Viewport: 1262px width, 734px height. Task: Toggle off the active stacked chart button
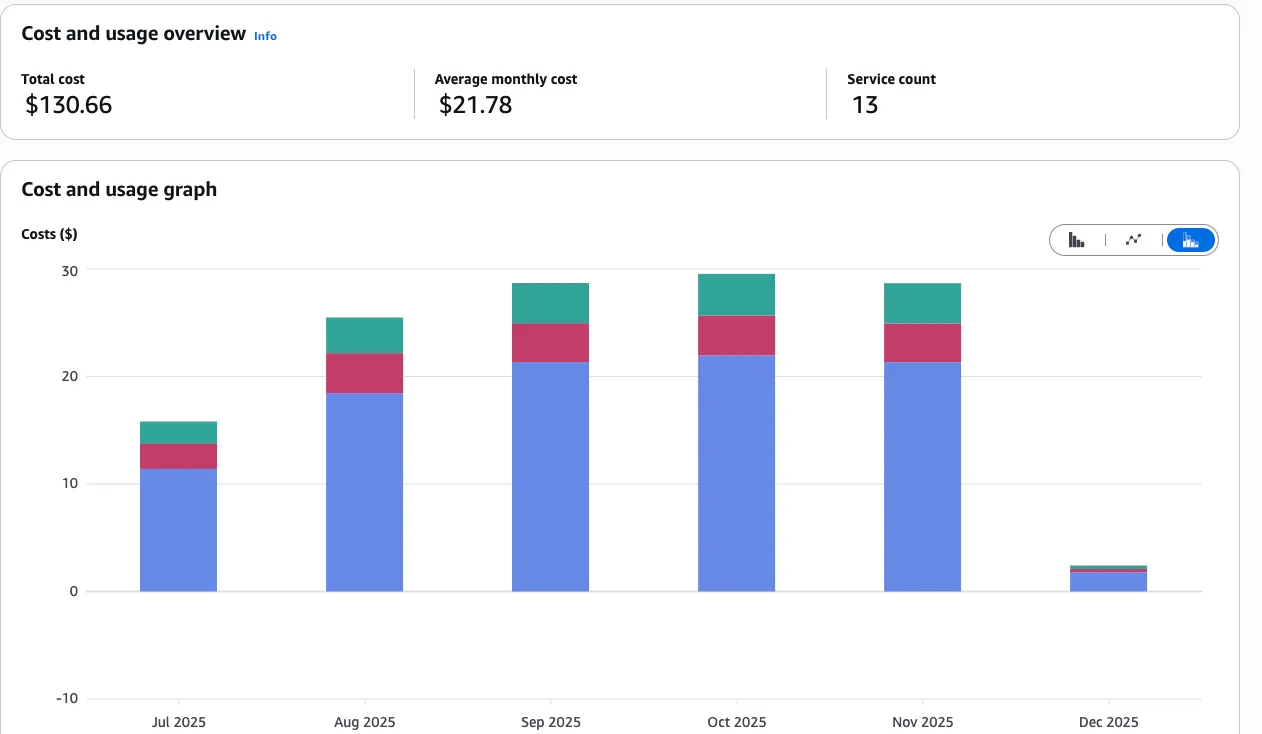[1189, 240]
